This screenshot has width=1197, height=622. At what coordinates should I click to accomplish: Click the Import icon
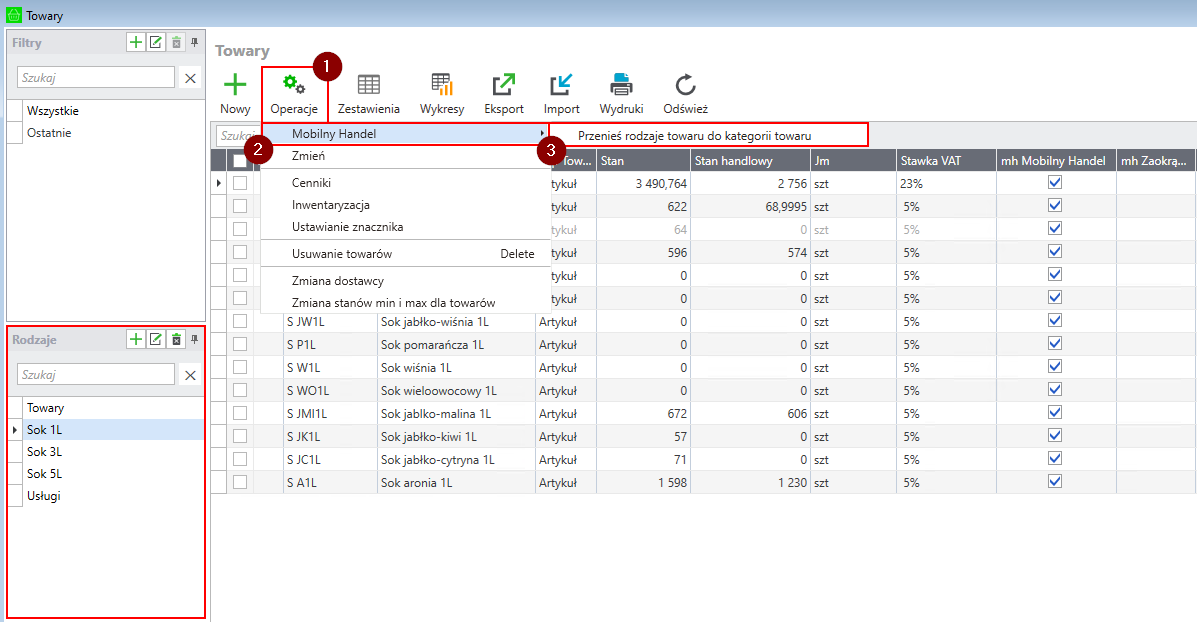(x=561, y=86)
